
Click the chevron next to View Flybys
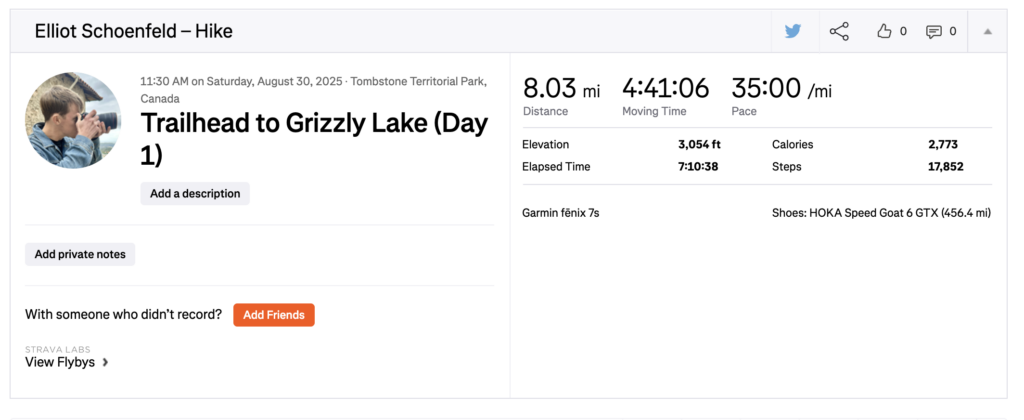pyautogui.click(x=106, y=362)
